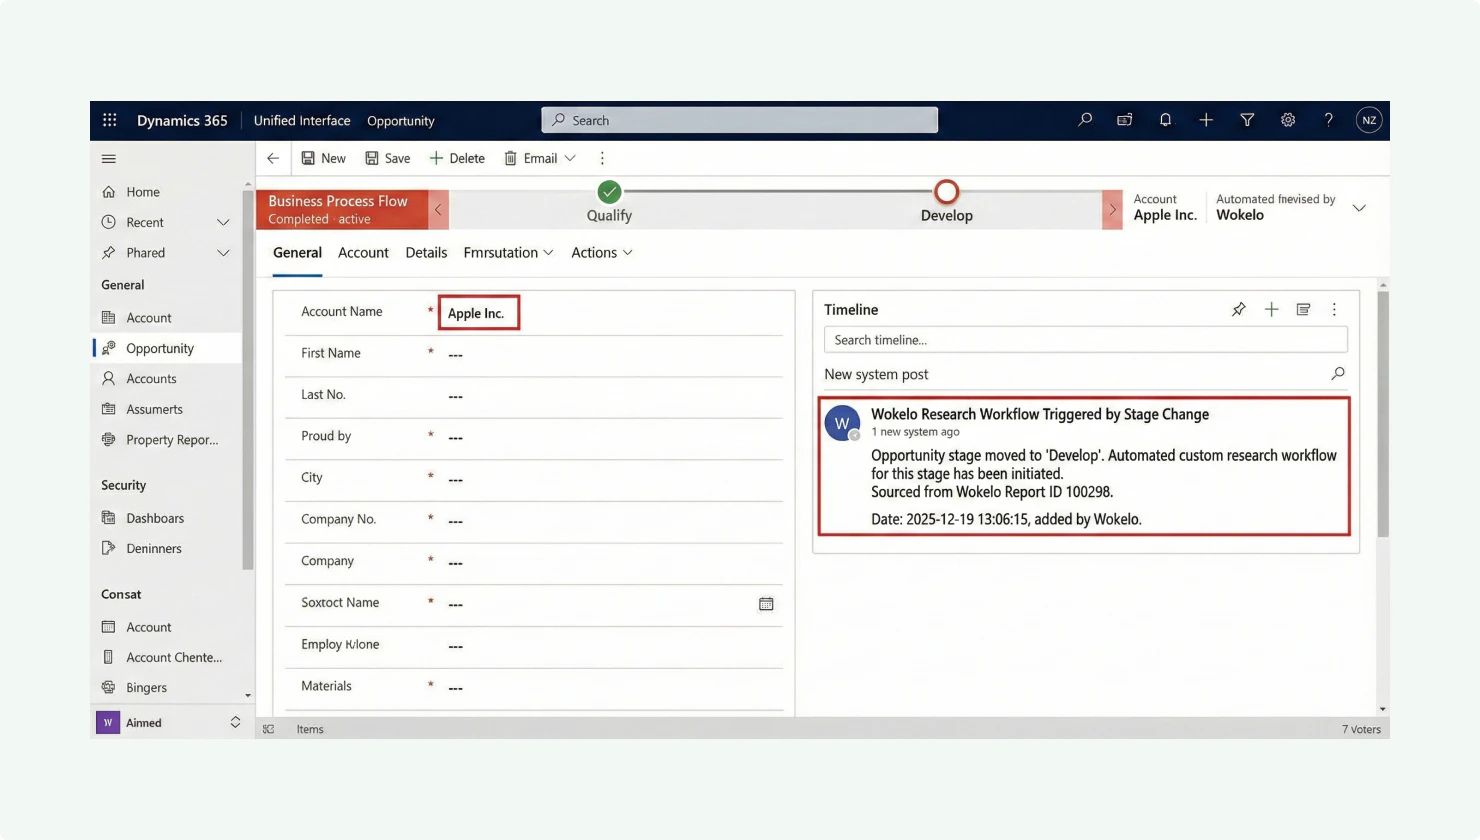The width and height of the screenshot is (1480, 840).
Task: Open the Actions tab dropdown
Action: pos(628,253)
